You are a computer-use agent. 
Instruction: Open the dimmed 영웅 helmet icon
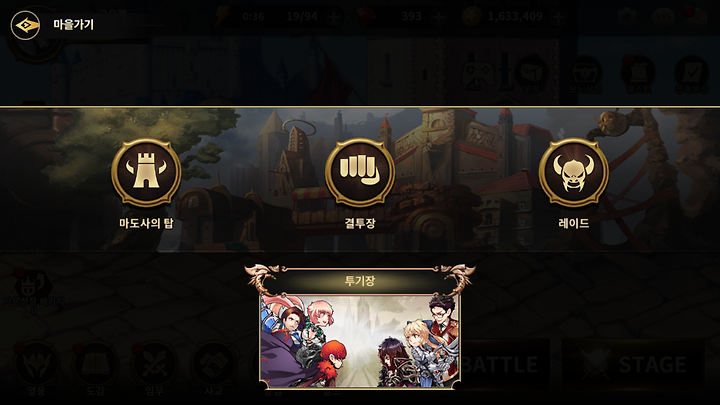tap(36, 365)
